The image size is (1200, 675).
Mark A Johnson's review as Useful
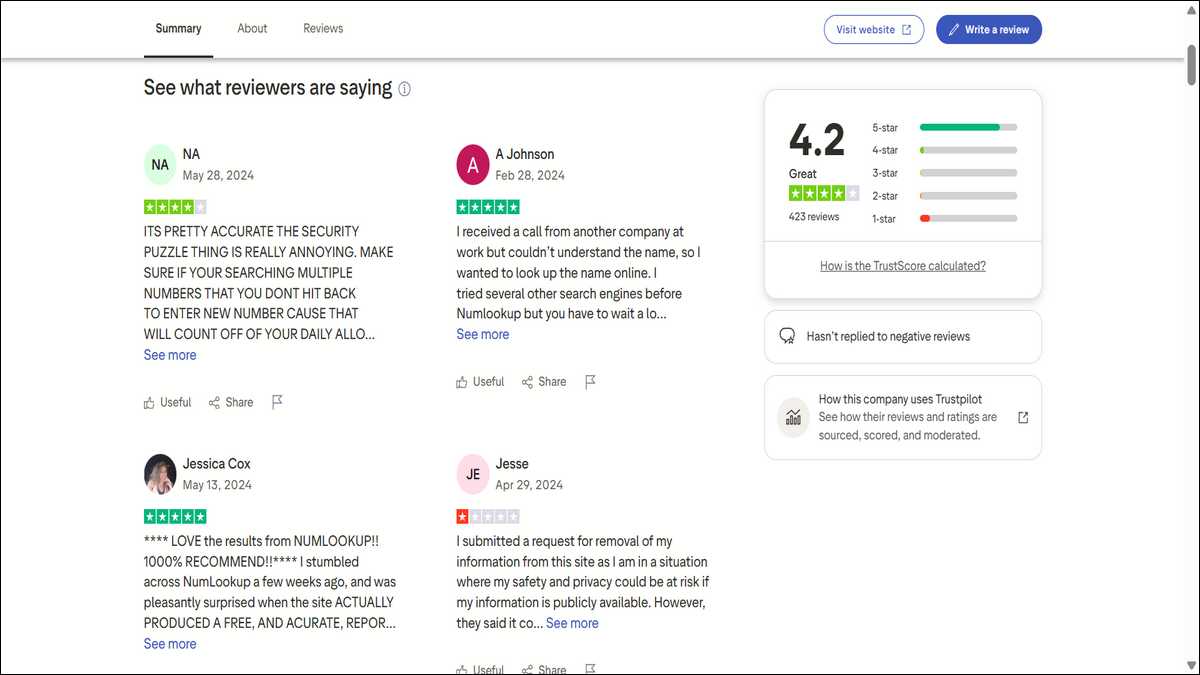pyautogui.click(x=480, y=381)
